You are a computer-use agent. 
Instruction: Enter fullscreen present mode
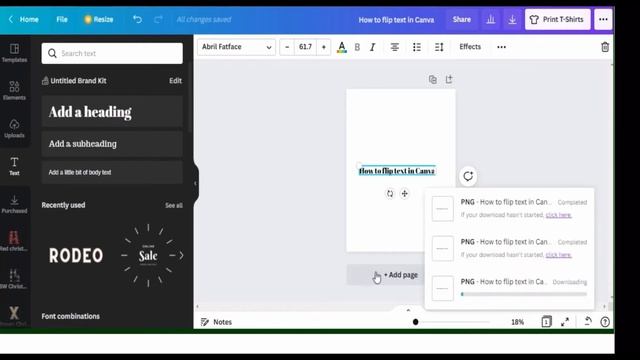[x=565, y=322]
